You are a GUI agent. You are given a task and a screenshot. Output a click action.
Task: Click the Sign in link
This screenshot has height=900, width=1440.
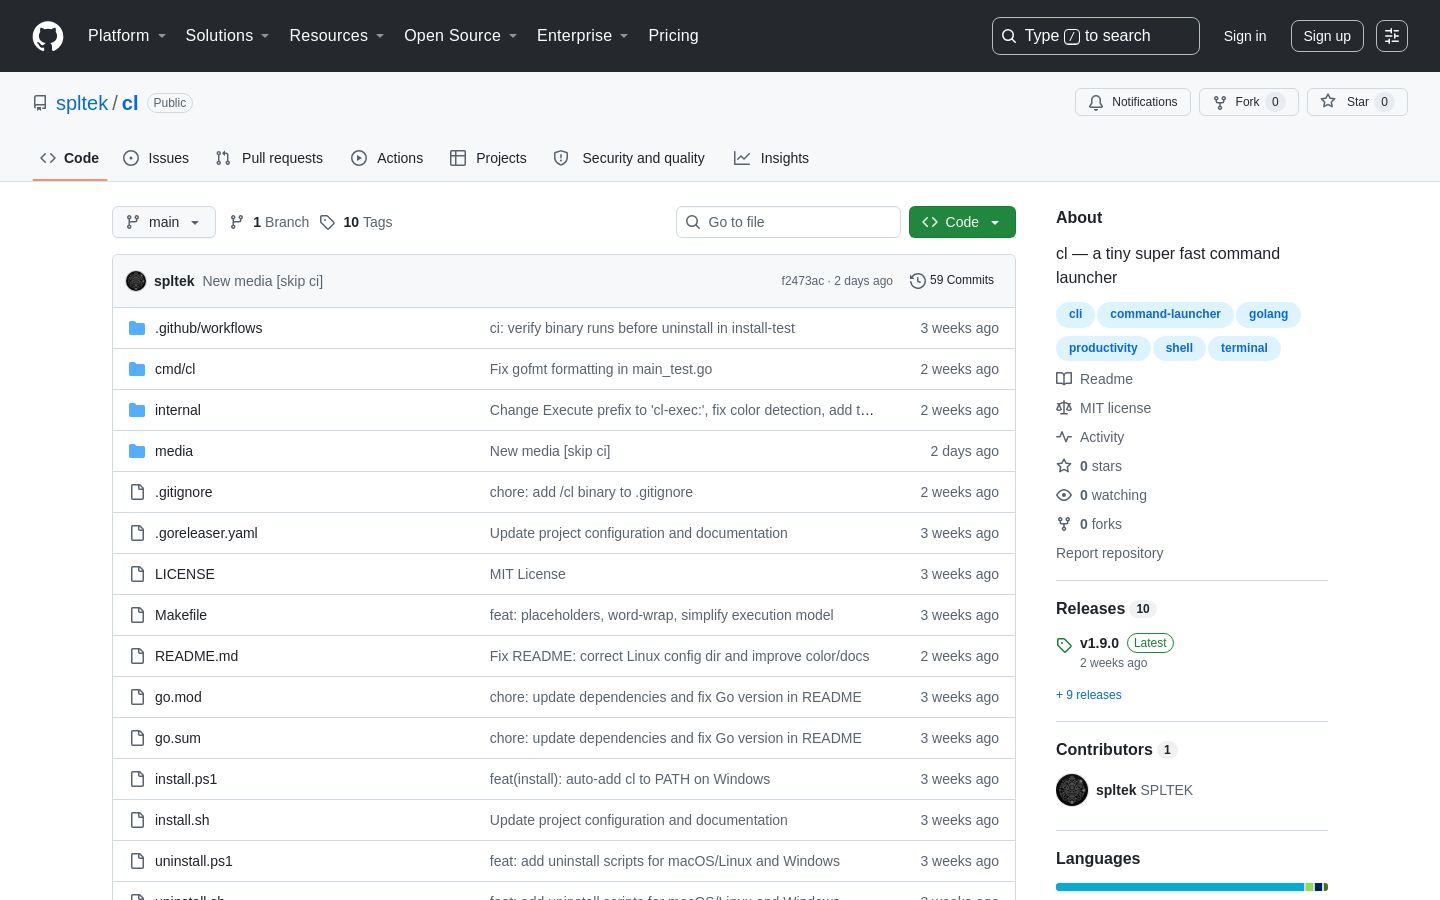coord(1245,36)
